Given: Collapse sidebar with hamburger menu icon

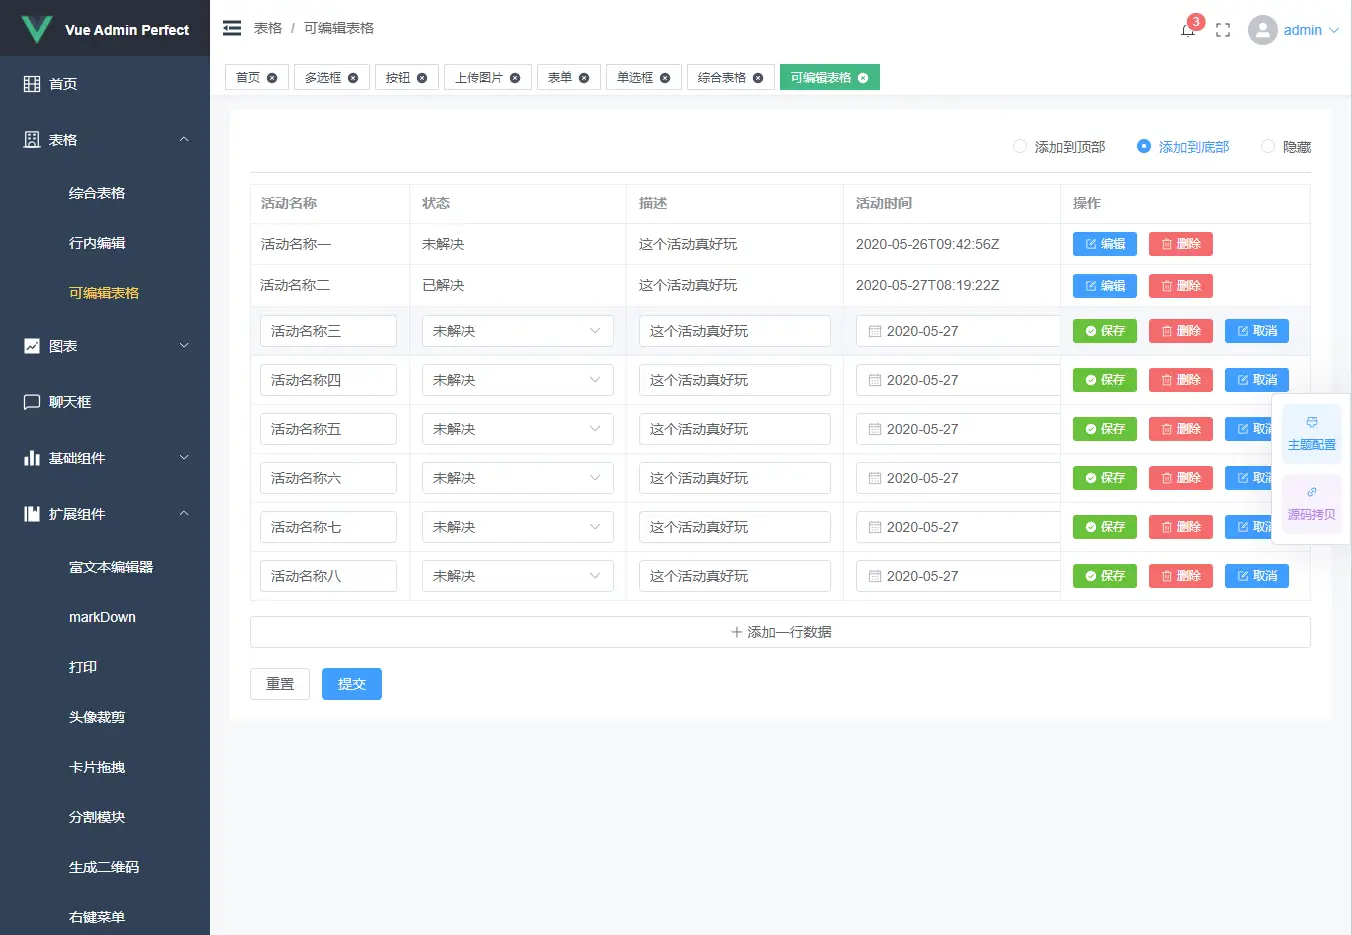Looking at the screenshot, I should pyautogui.click(x=232, y=28).
